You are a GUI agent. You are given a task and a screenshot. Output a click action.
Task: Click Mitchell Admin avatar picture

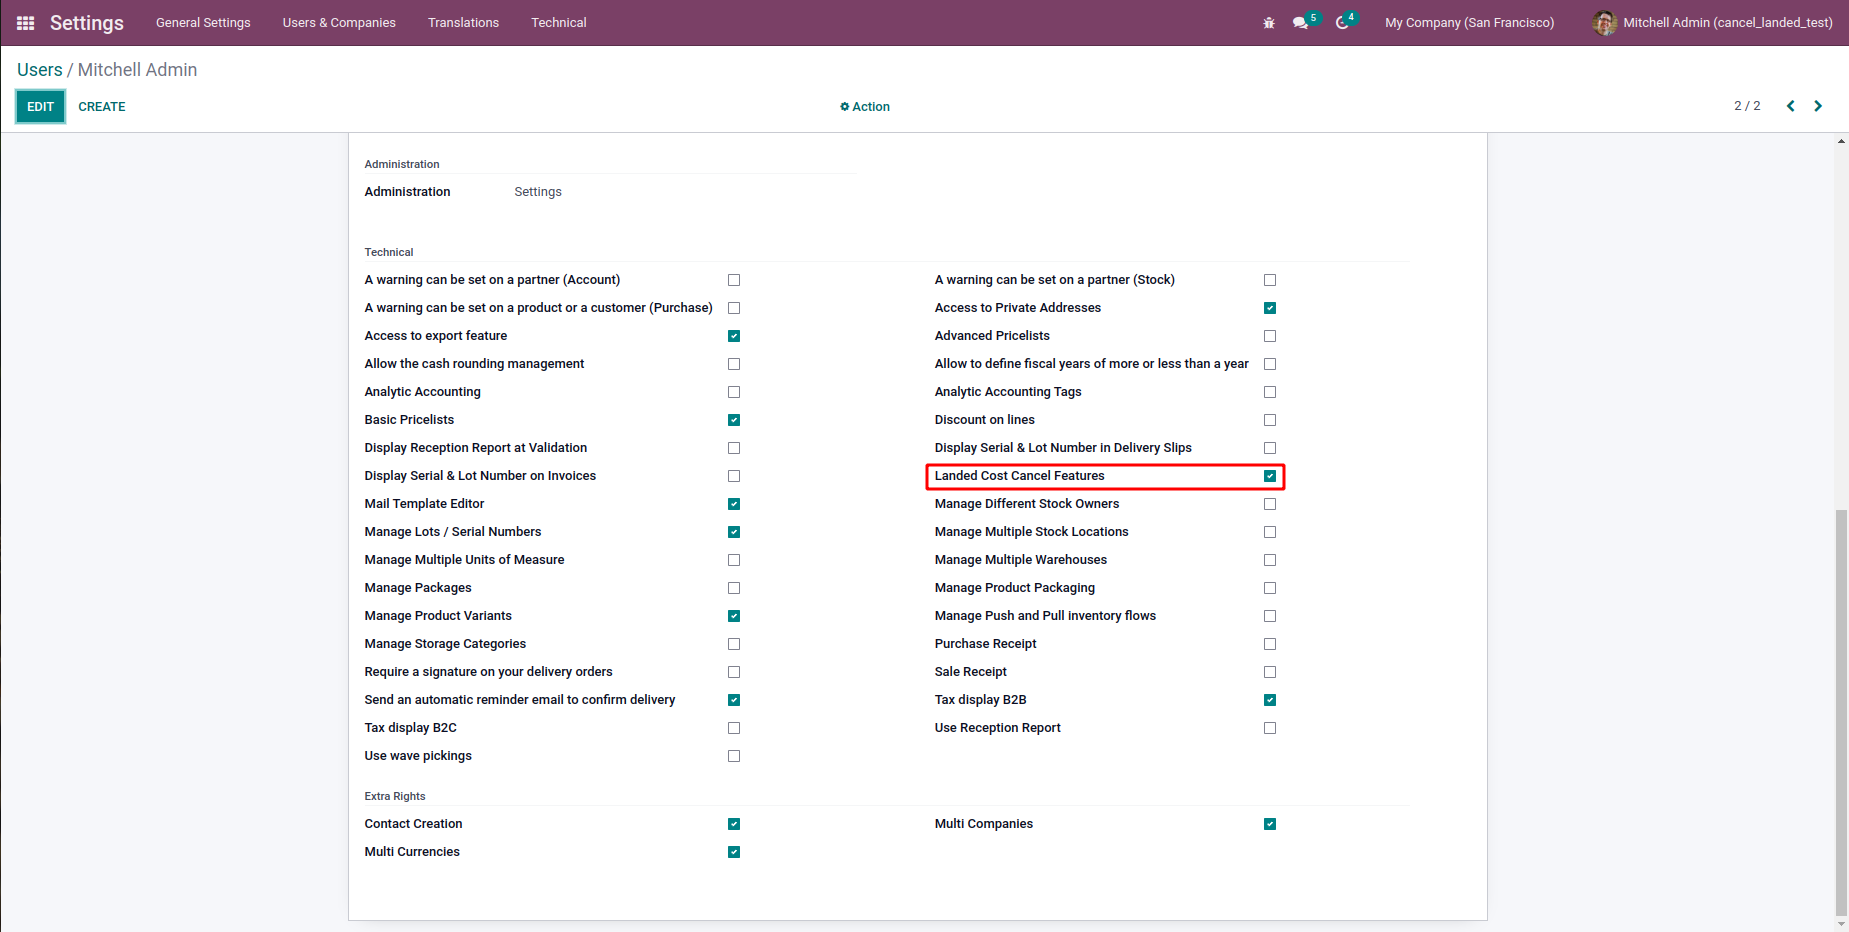tap(1604, 23)
